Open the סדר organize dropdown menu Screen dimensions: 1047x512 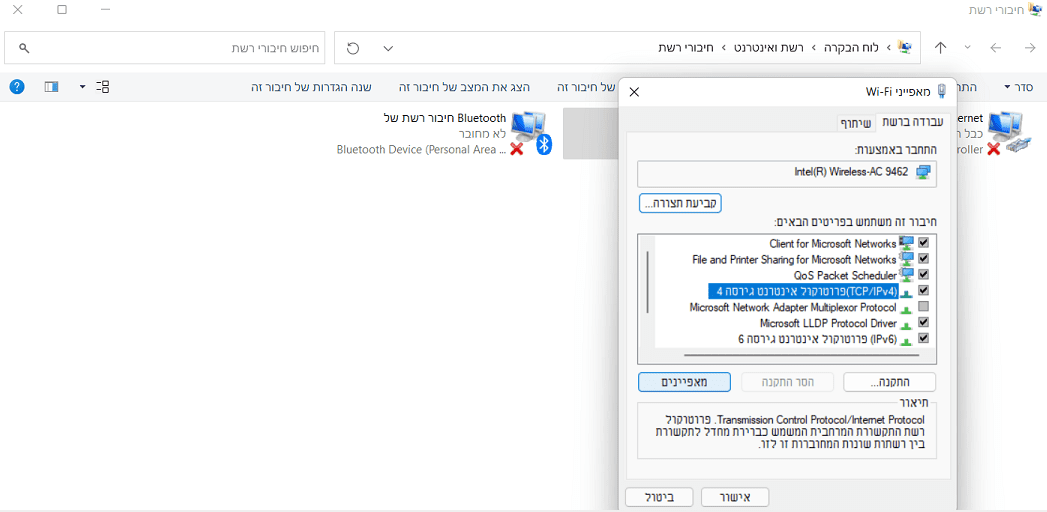[x=1019, y=87]
